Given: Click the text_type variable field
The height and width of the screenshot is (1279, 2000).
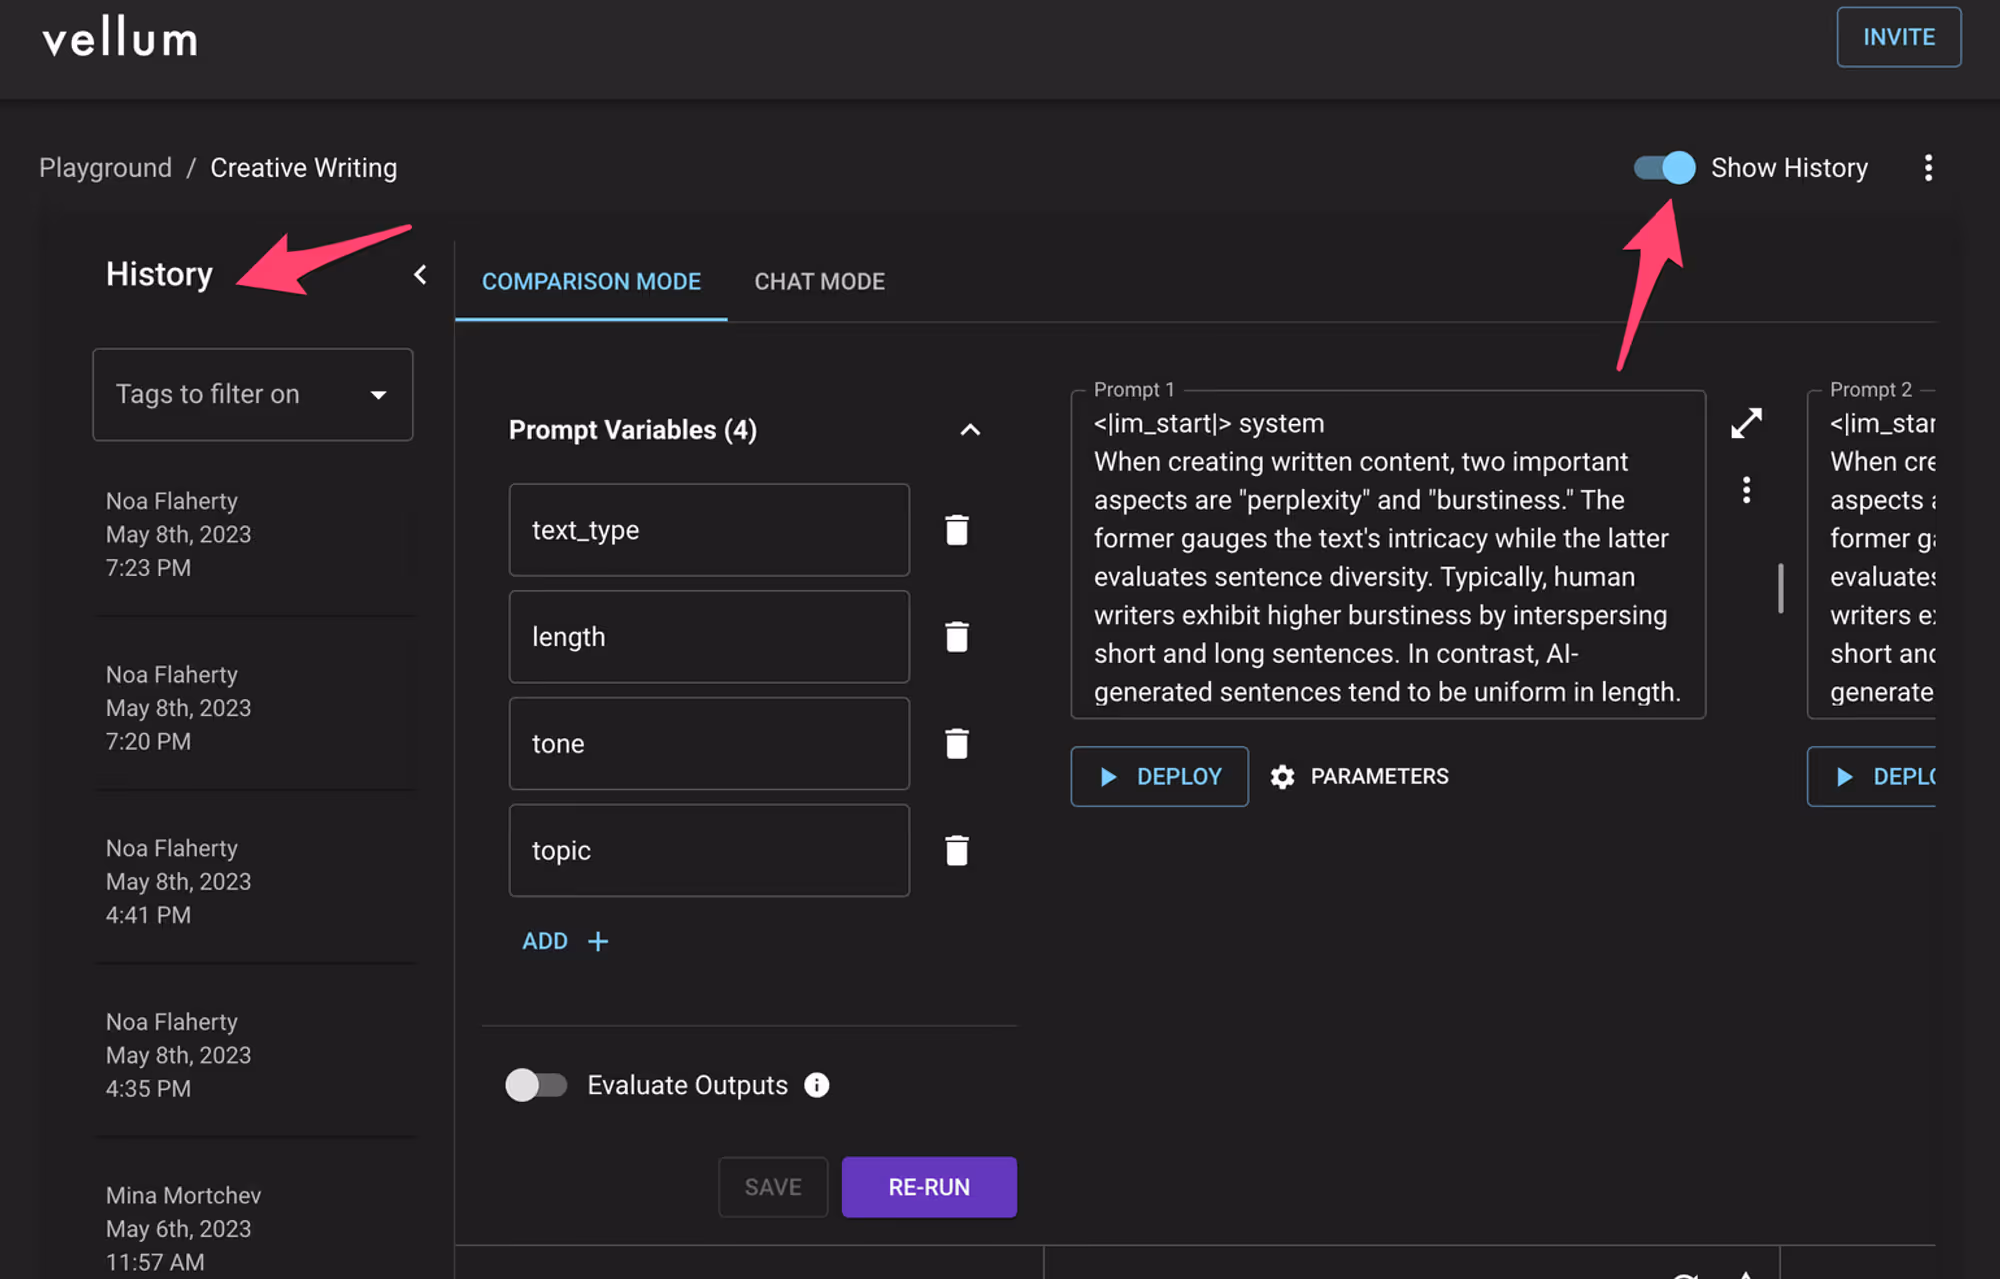Looking at the screenshot, I should (709, 530).
